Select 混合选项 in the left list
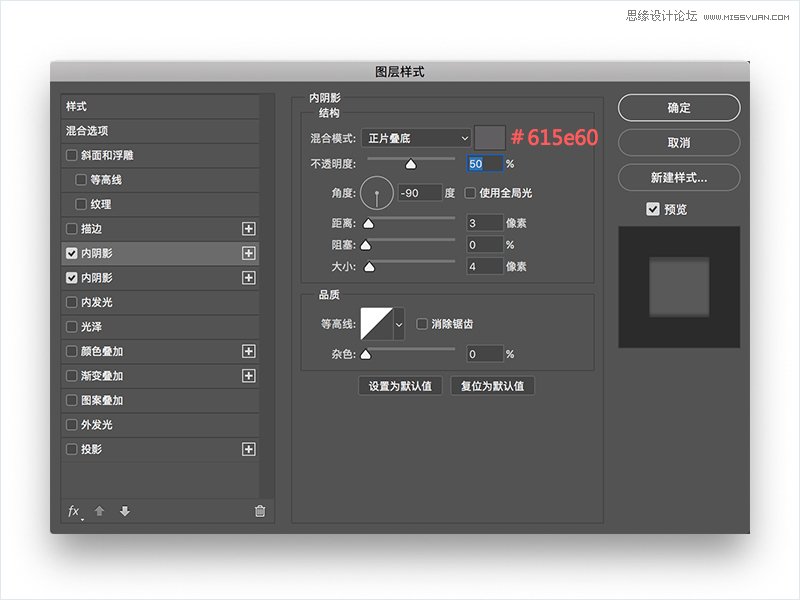The height and width of the screenshot is (600, 800). coord(160,131)
